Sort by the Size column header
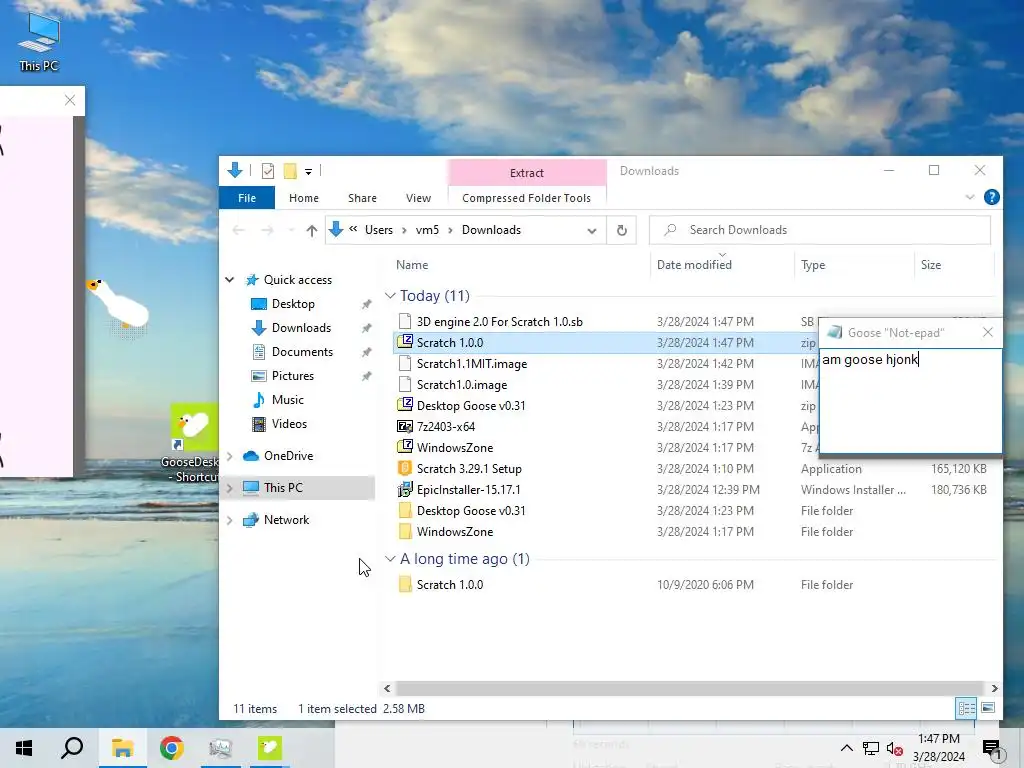 (931, 264)
